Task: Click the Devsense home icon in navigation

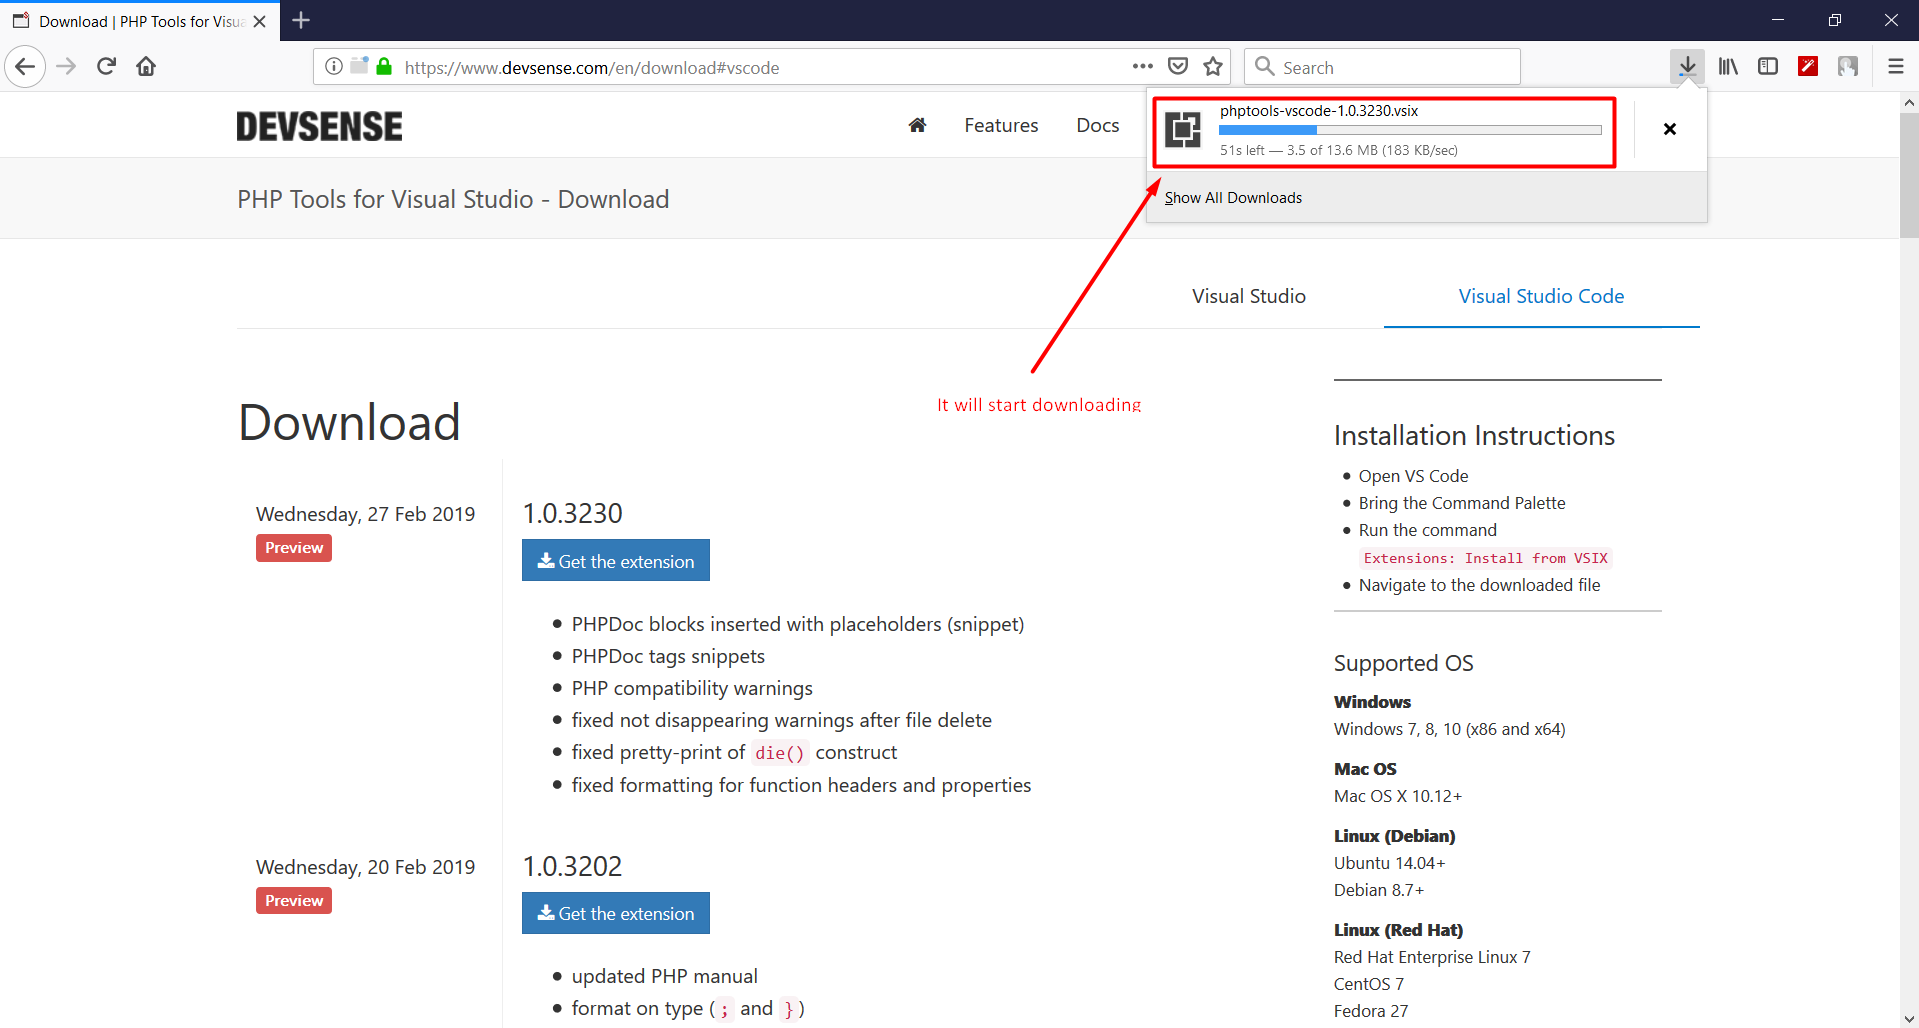Action: pyautogui.click(x=917, y=125)
